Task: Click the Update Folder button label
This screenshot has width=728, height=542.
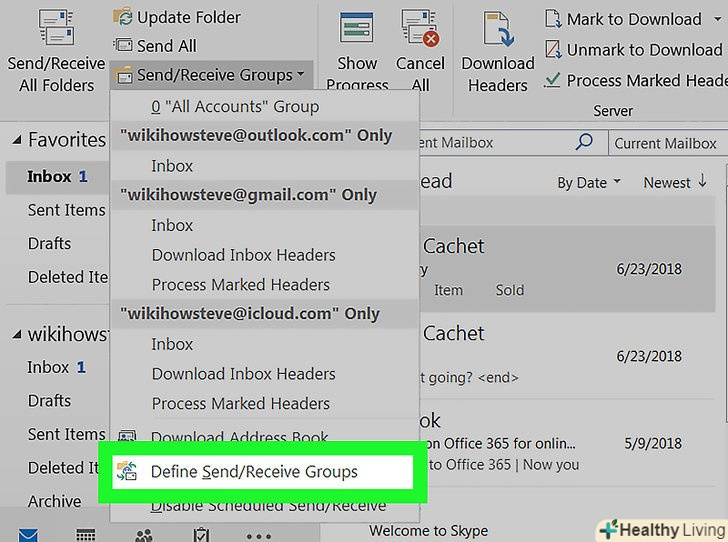Action: pyautogui.click(x=188, y=18)
